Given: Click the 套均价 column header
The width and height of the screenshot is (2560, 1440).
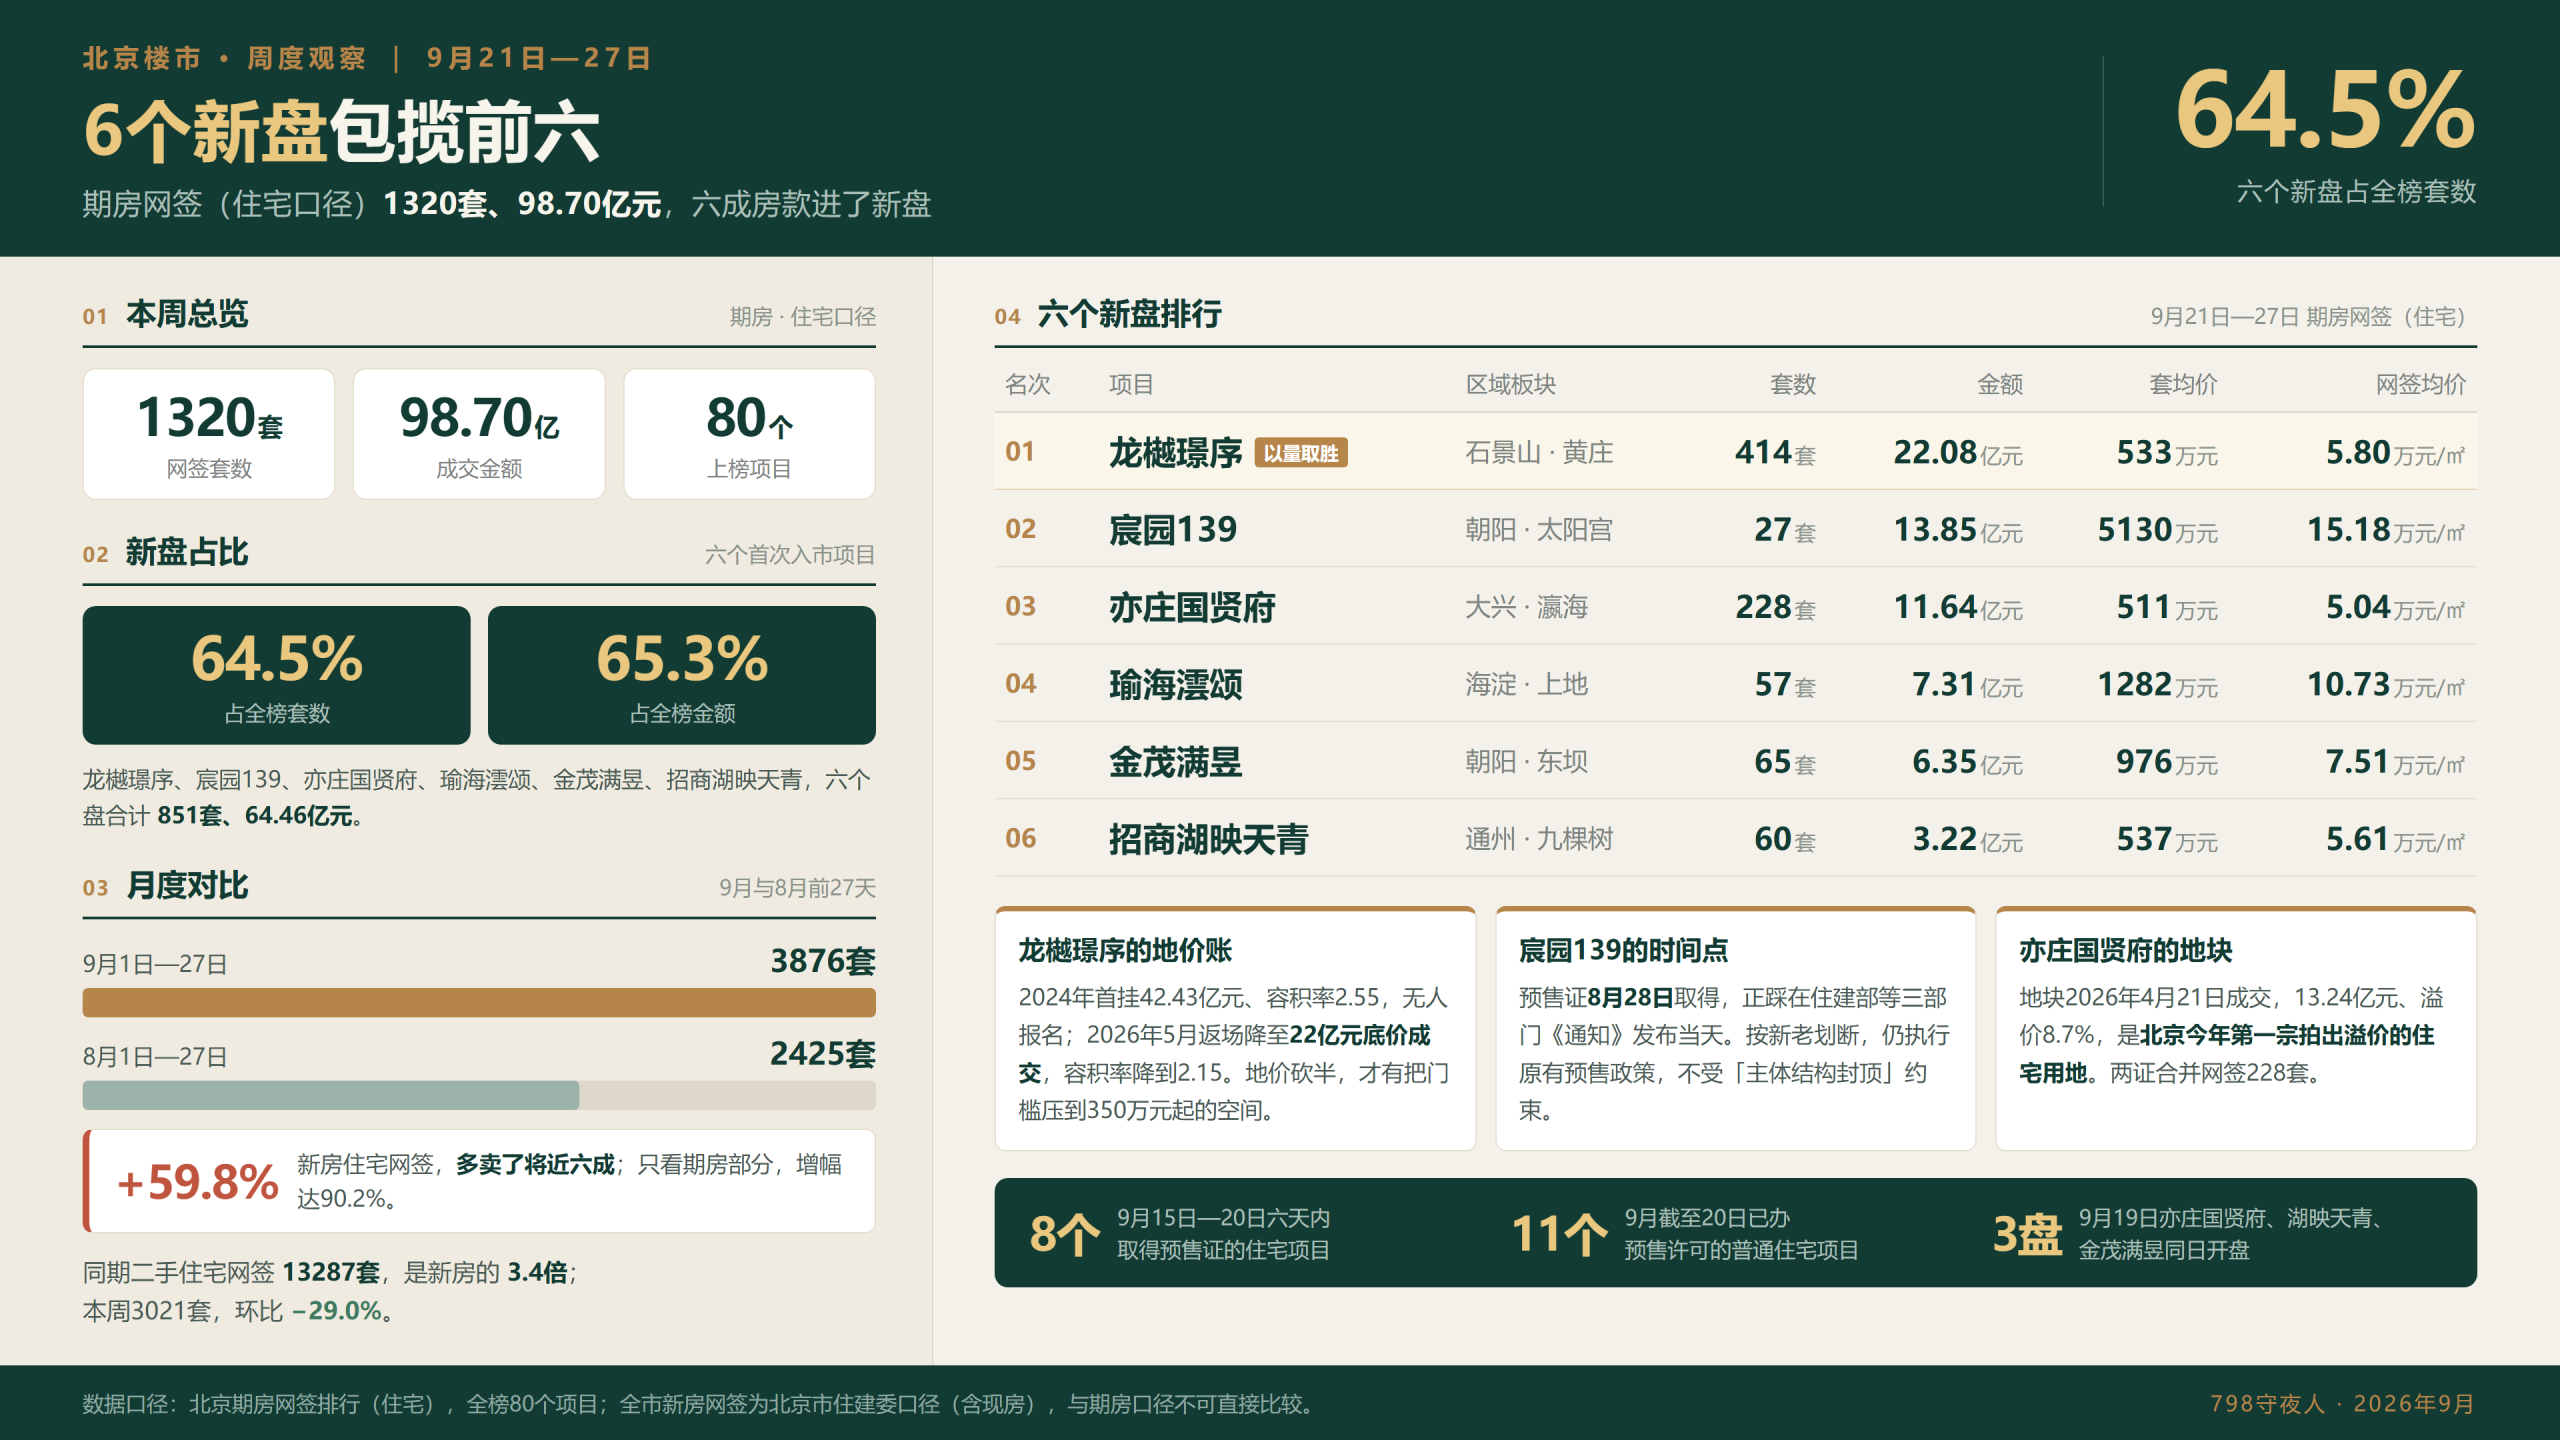Looking at the screenshot, I should (2184, 384).
